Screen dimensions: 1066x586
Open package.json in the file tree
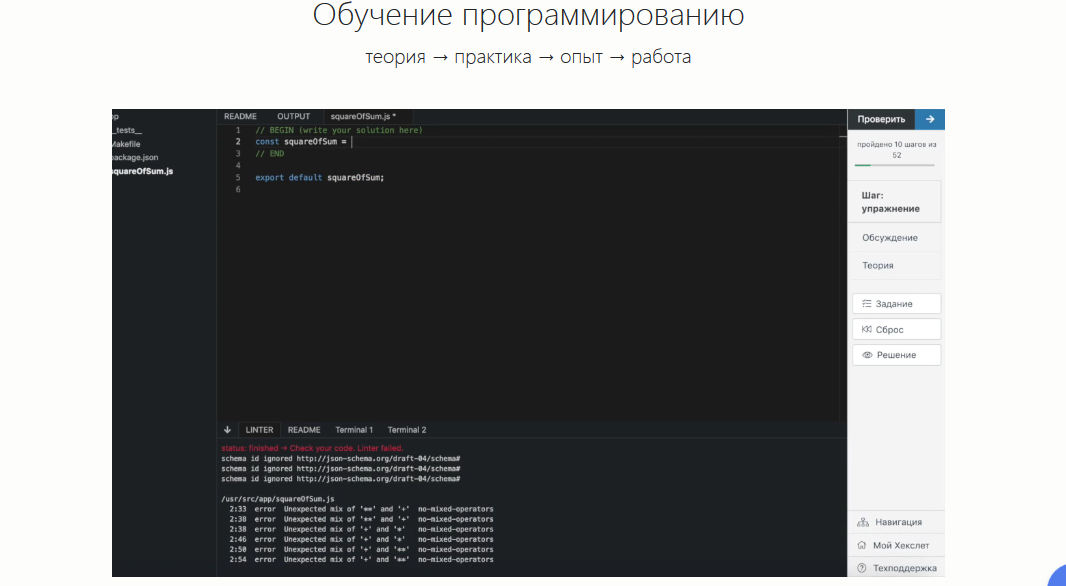click(x=135, y=157)
